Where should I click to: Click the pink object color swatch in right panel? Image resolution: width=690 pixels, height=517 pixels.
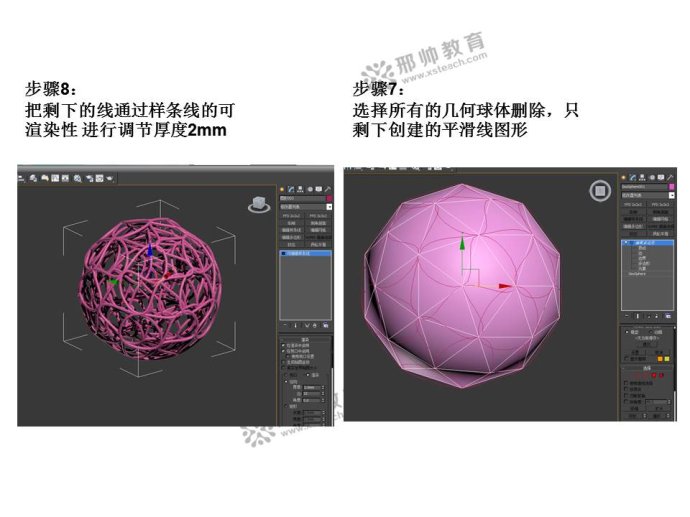tap(672, 187)
